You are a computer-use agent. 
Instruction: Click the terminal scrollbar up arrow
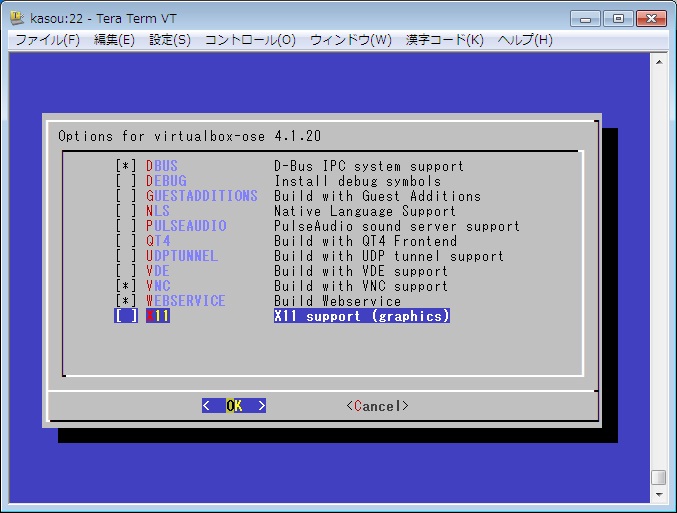point(659,62)
